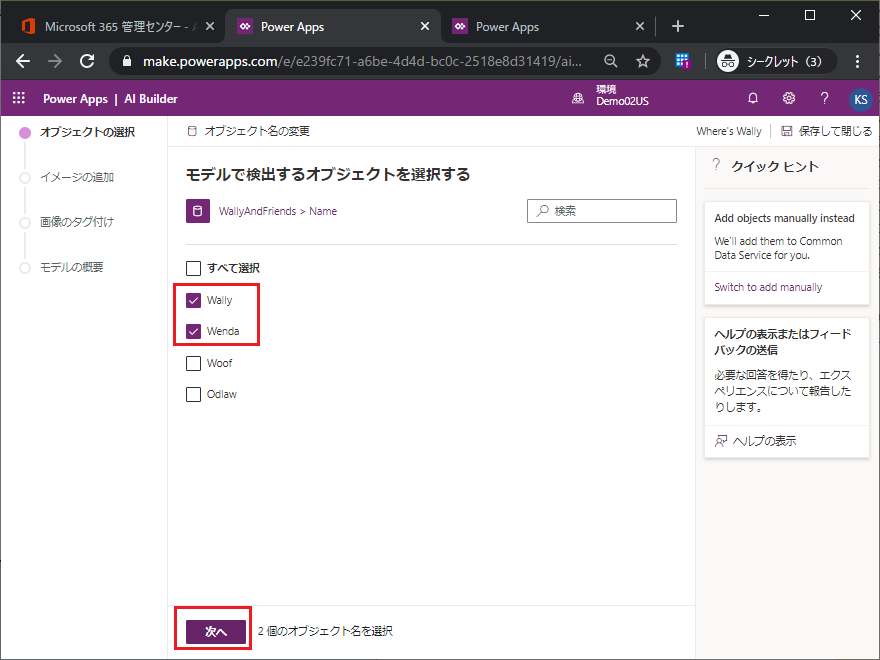
Task: Uncheck the Wenda checkbox
Action: point(194,331)
